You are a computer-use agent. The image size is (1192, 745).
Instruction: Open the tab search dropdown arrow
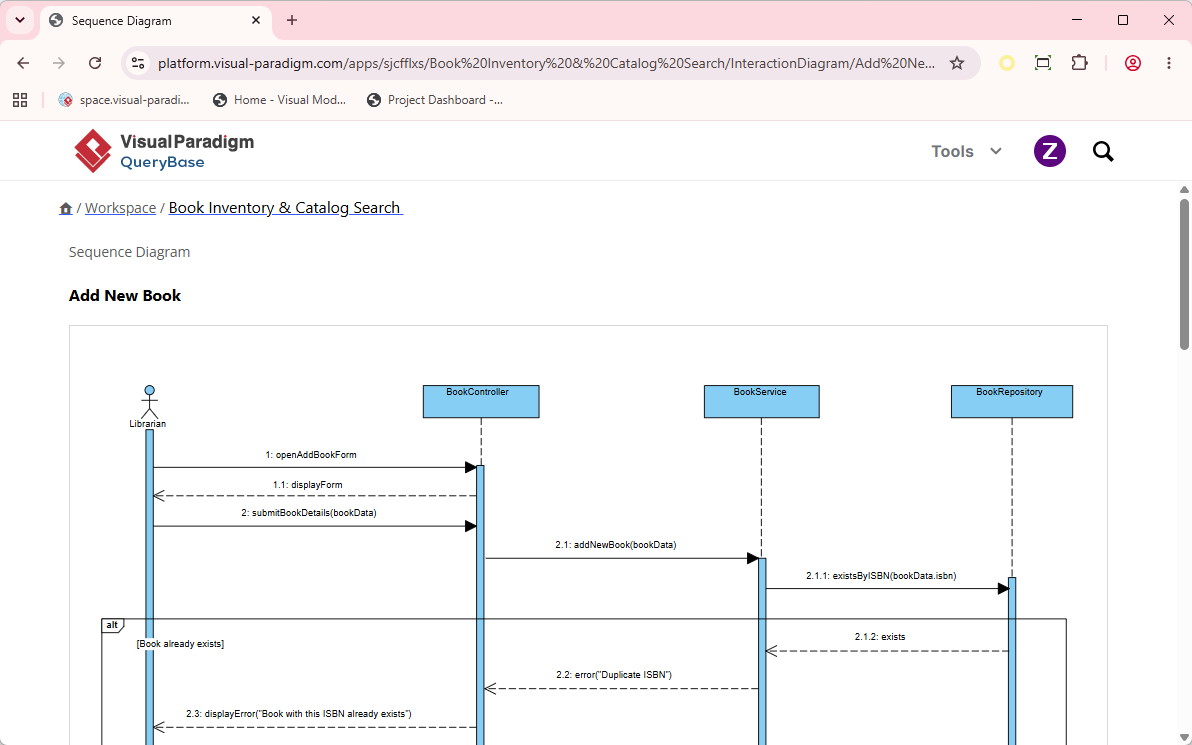20,21
